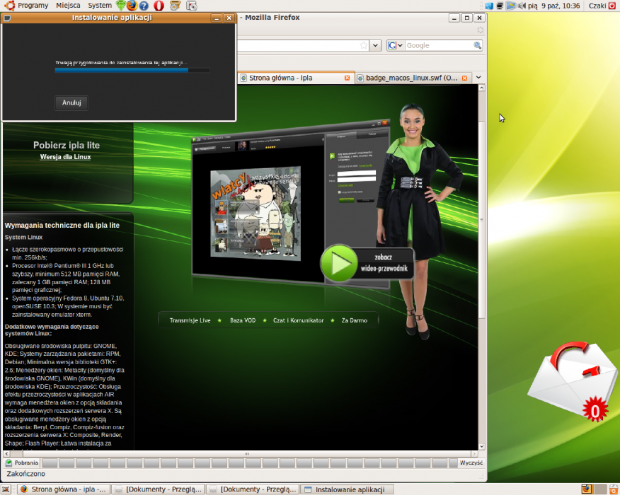The height and width of the screenshot is (495, 620).
Task: Clear downloads with Wyczyść button
Action: (x=471, y=463)
